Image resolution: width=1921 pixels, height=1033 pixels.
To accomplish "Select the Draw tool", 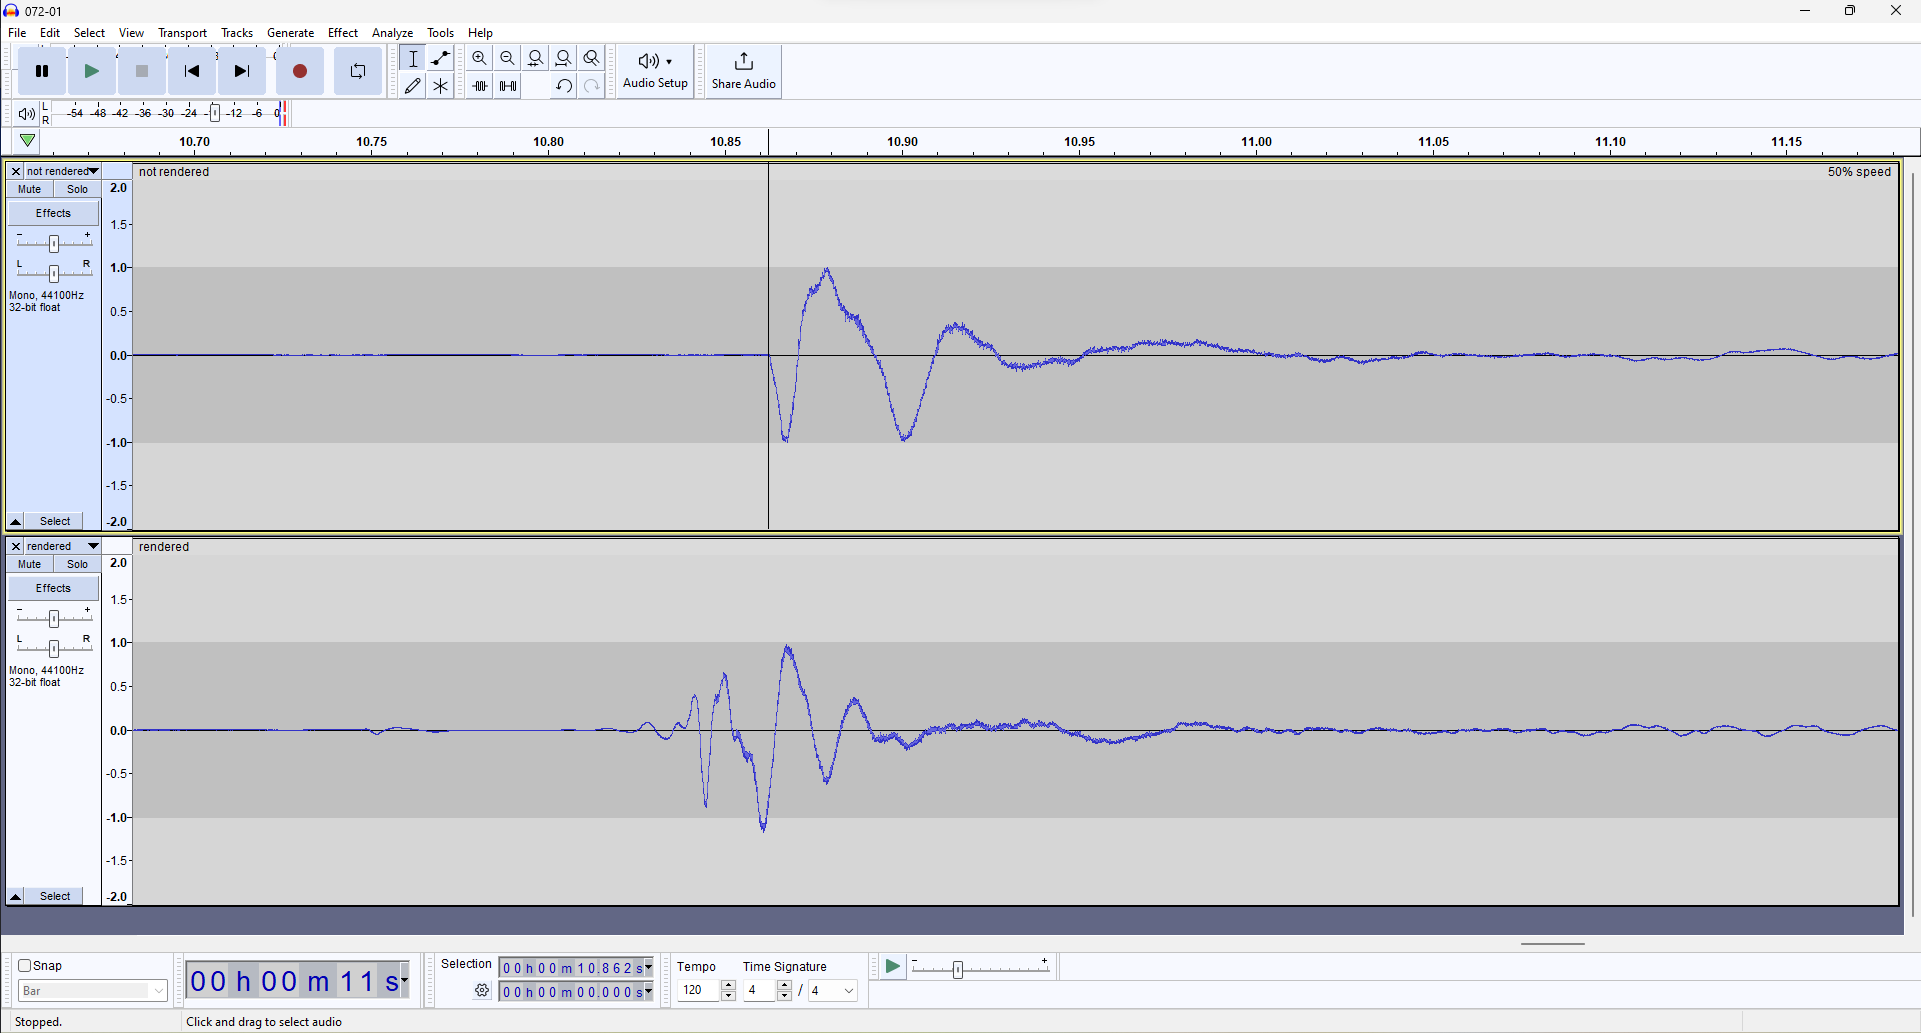I will click(x=411, y=85).
